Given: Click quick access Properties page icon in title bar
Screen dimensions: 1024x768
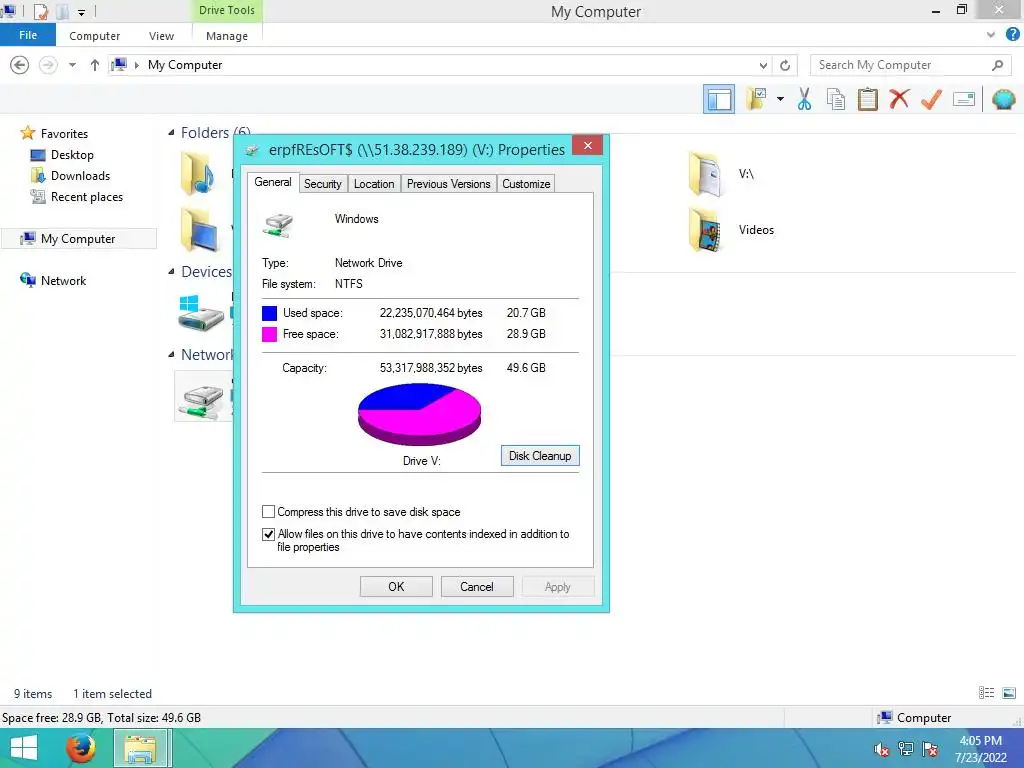Looking at the screenshot, I should click(41, 11).
